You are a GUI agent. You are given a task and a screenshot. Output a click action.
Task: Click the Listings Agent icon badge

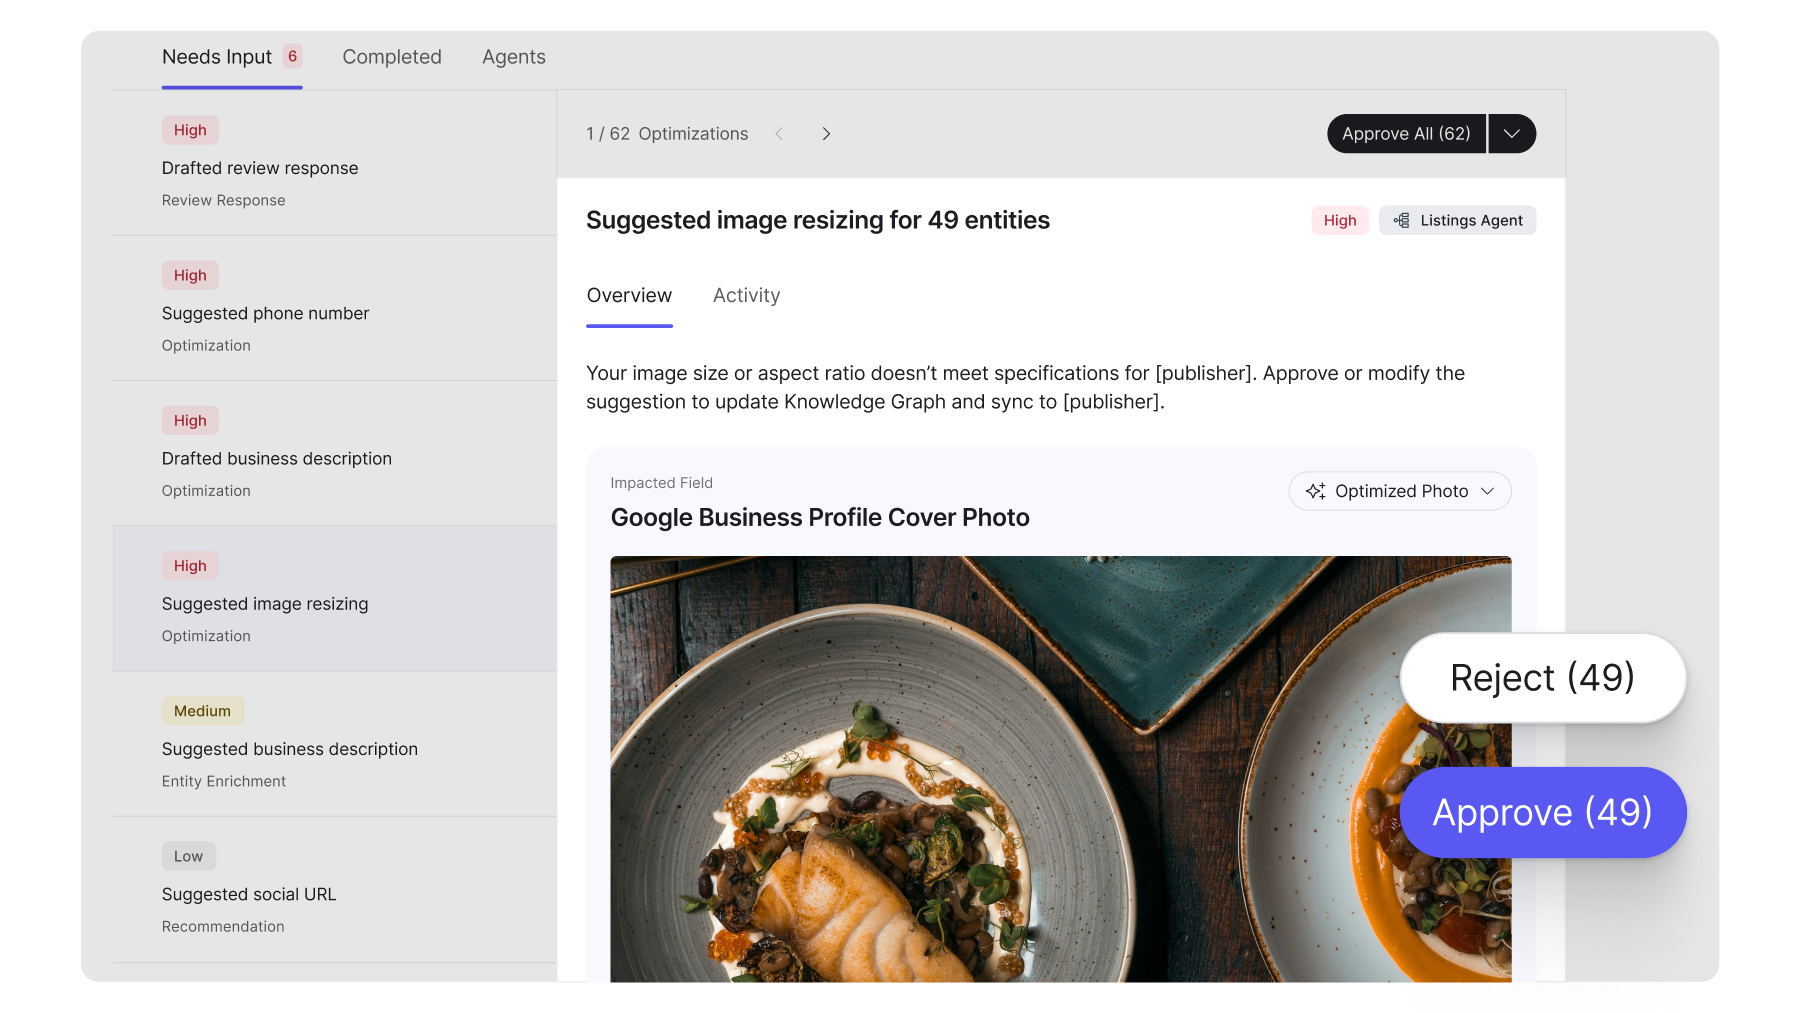[x=1457, y=220]
